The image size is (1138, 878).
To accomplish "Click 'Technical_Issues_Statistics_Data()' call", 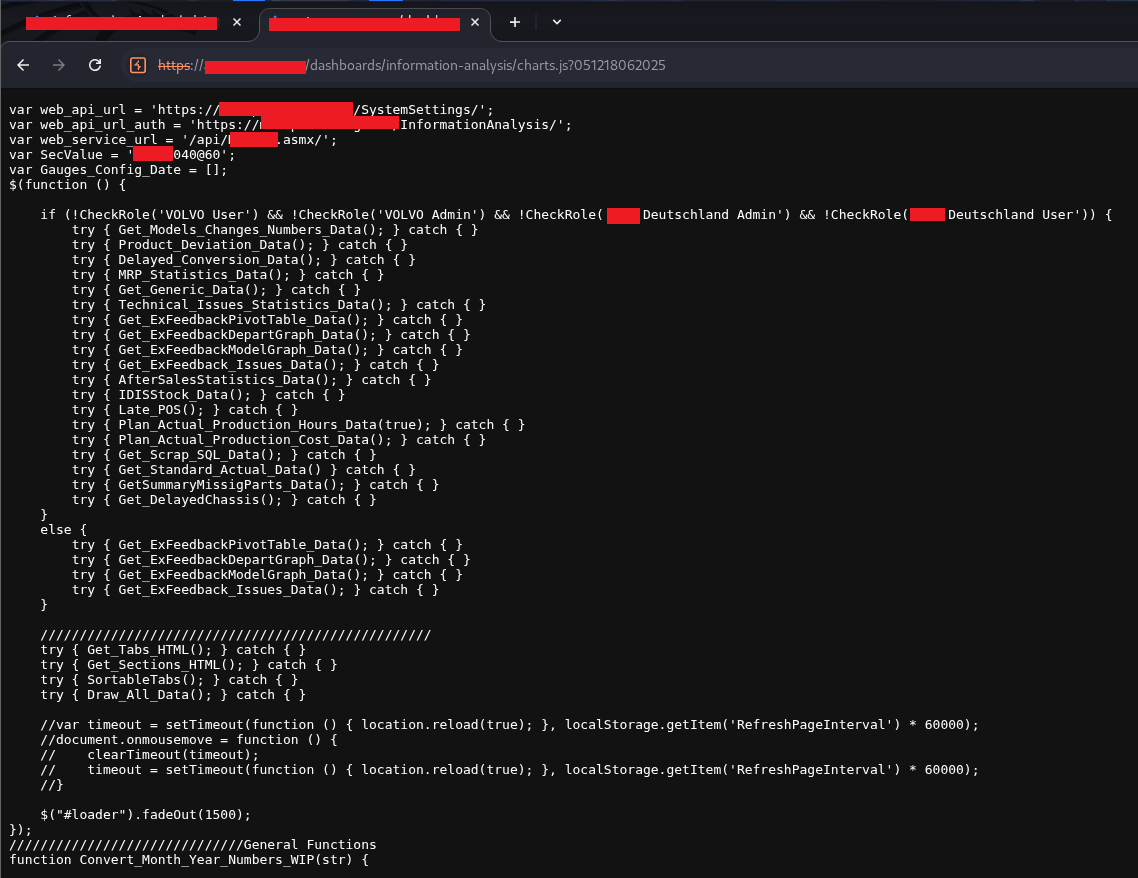I will pos(255,305).
